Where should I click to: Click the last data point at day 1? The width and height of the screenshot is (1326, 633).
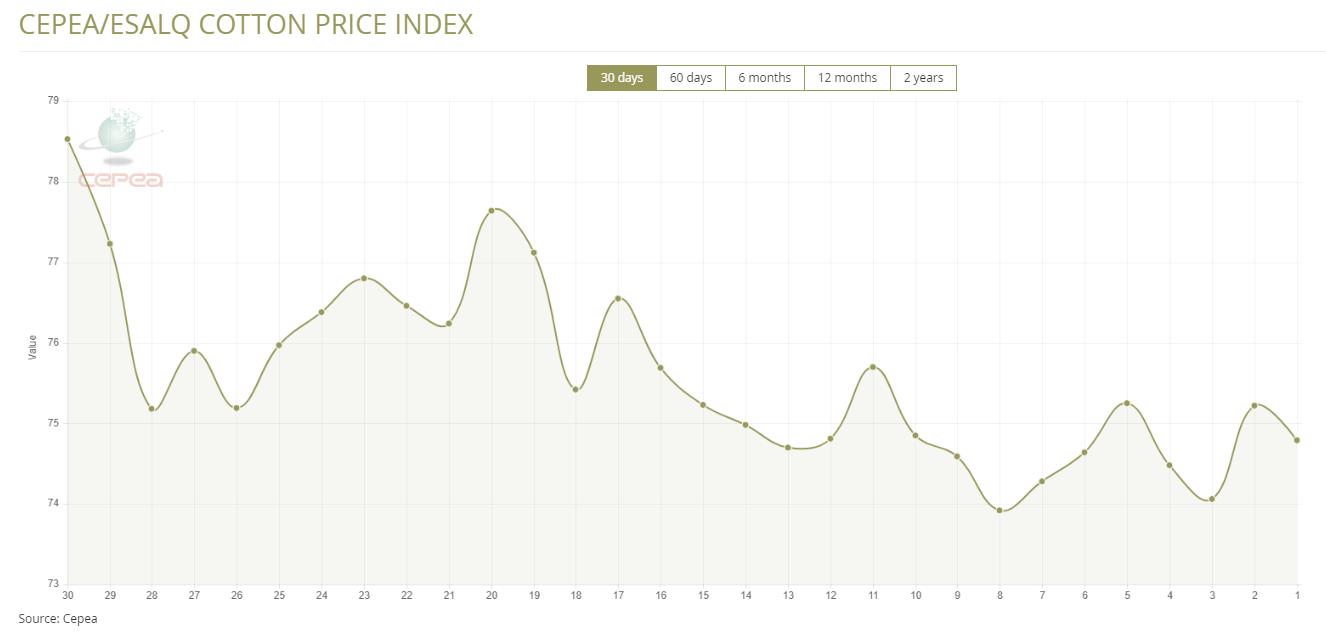[1297, 440]
